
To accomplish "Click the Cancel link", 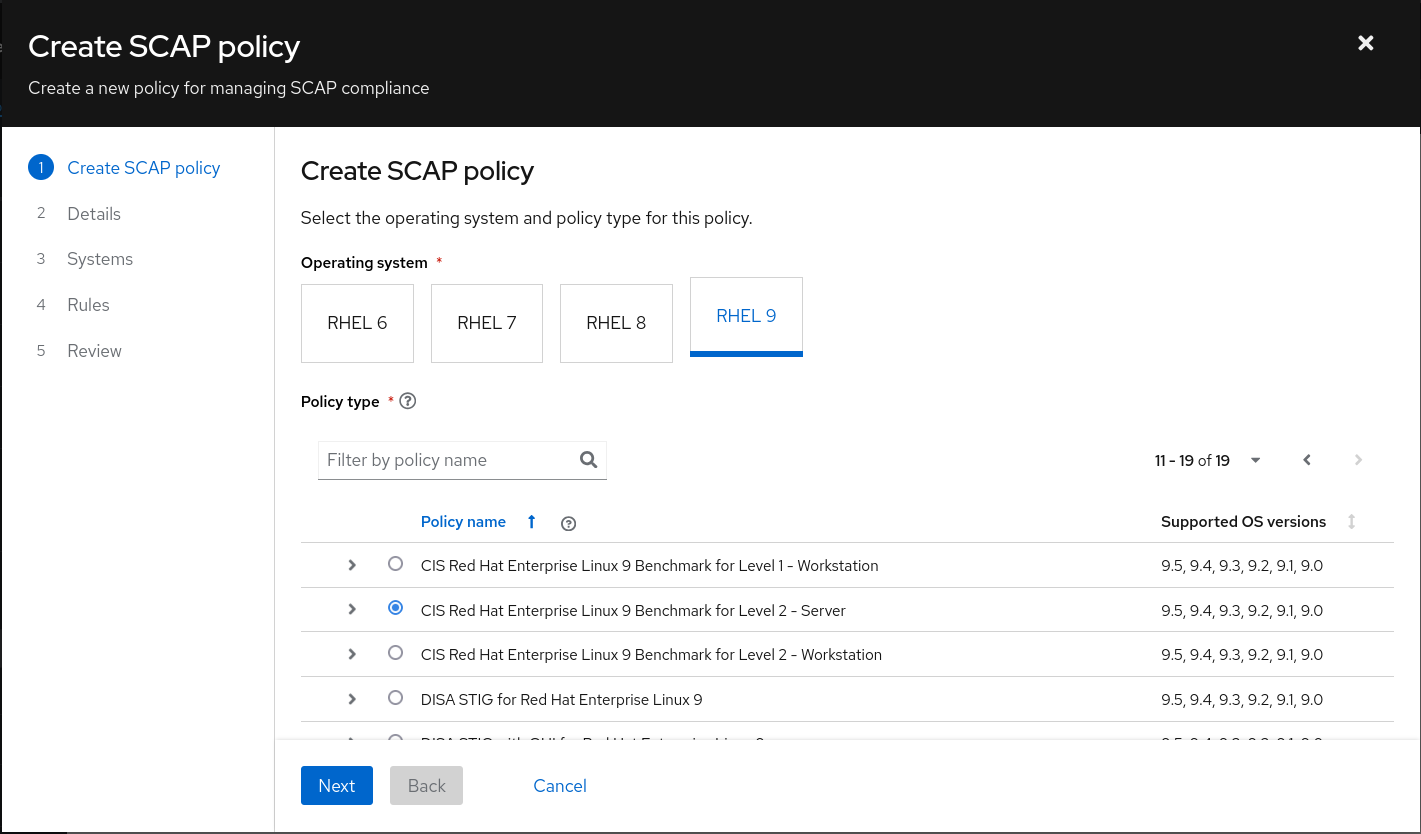I will [x=560, y=786].
